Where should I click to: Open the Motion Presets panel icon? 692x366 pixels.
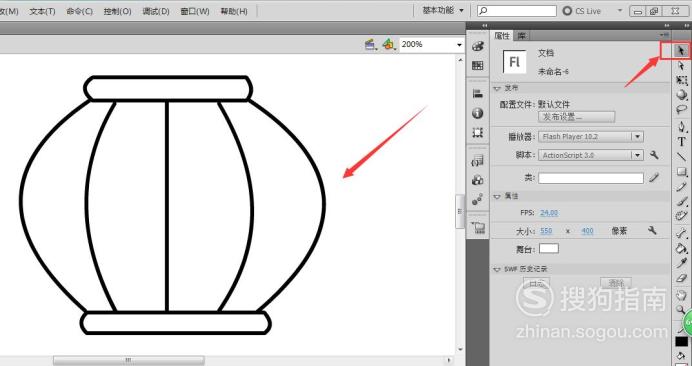(478, 200)
